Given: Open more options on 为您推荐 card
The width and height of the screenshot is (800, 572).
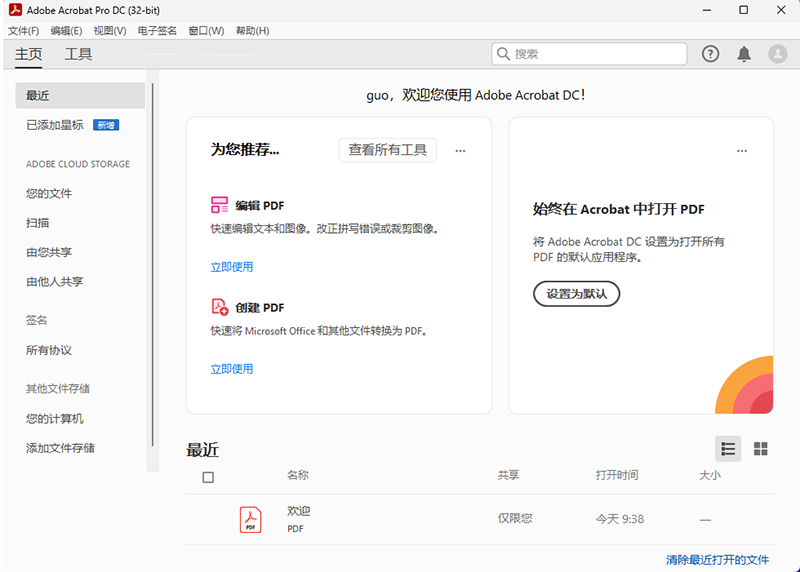Looking at the screenshot, I should (460, 151).
